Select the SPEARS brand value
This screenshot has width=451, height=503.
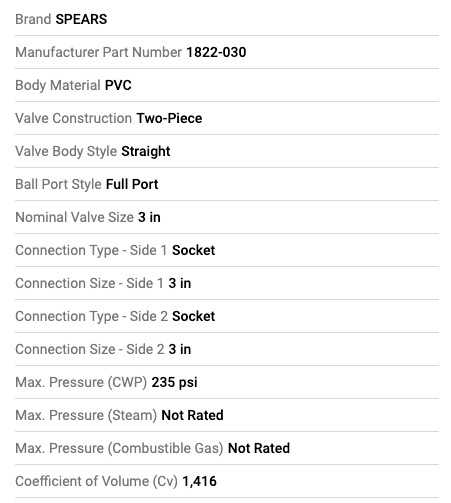tap(81, 19)
